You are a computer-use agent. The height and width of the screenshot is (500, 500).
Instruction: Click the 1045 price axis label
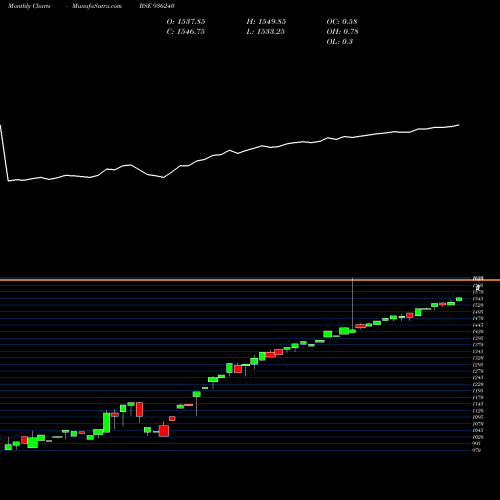click(x=478, y=430)
